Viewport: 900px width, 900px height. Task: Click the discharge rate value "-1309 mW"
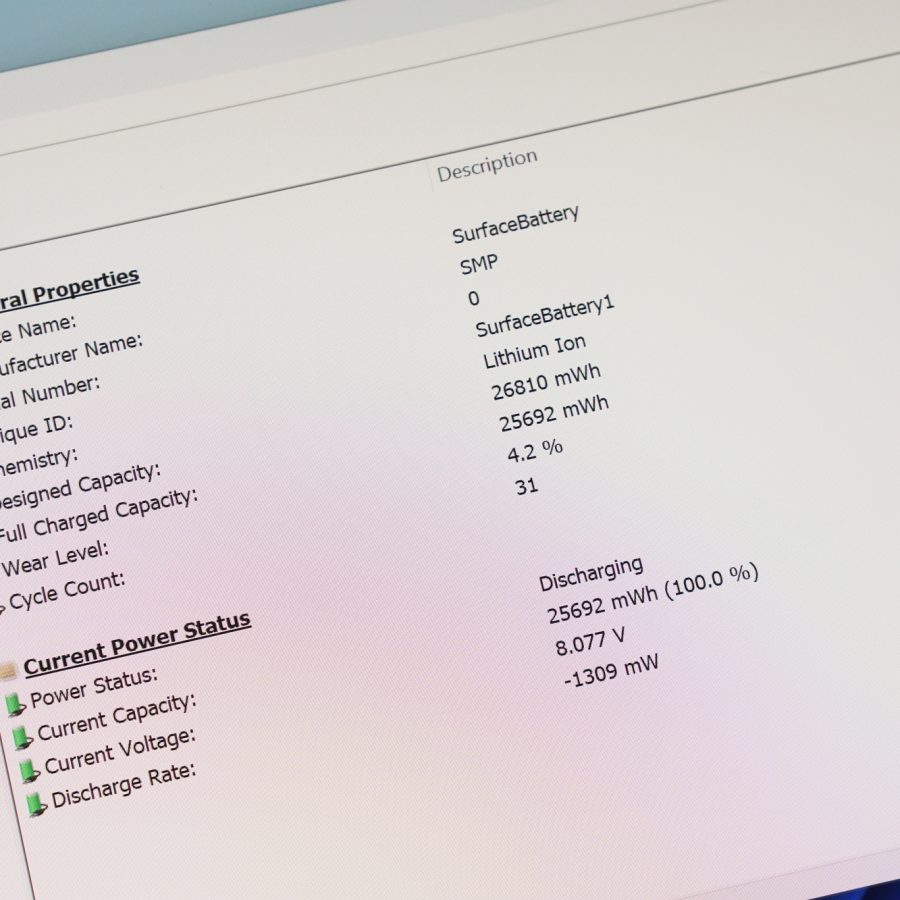click(x=611, y=671)
